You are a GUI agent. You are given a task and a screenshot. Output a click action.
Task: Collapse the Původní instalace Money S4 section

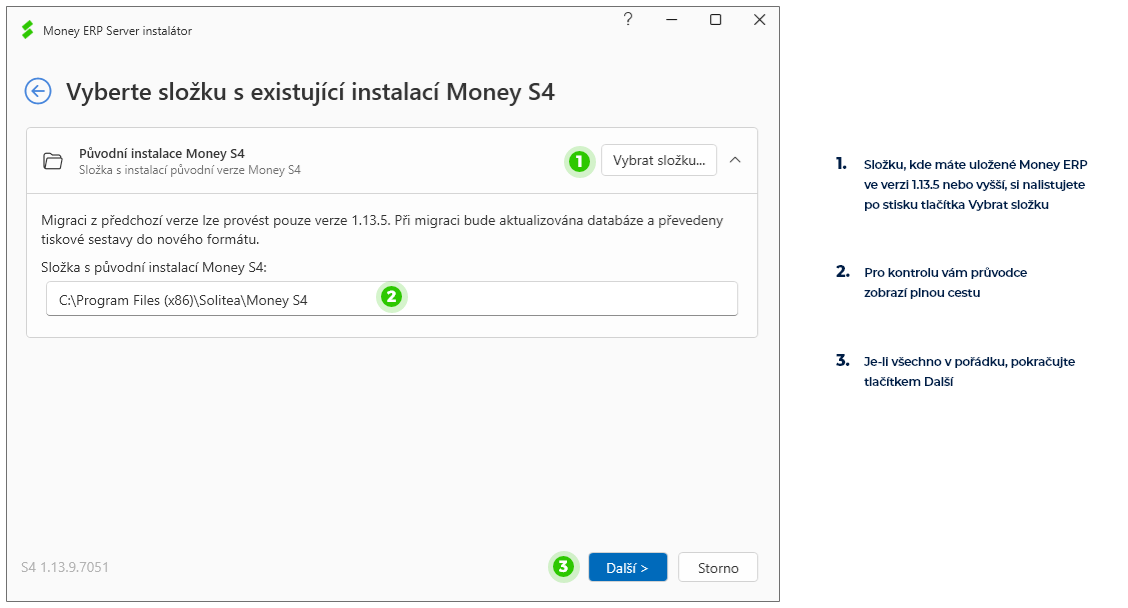pos(734,160)
